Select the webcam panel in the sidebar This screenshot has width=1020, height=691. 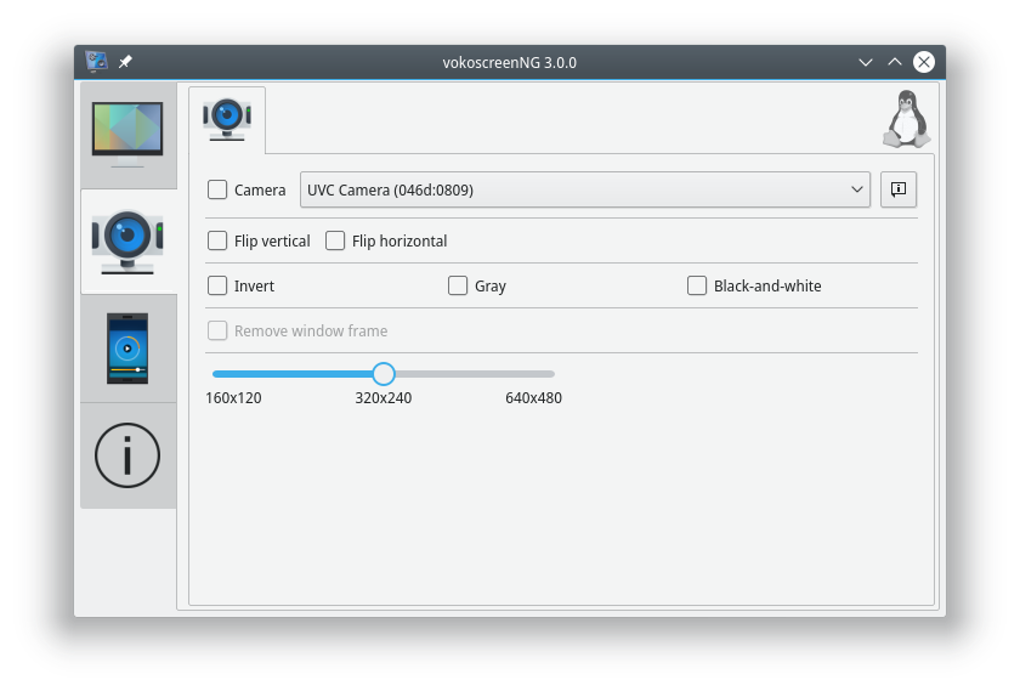tap(129, 240)
